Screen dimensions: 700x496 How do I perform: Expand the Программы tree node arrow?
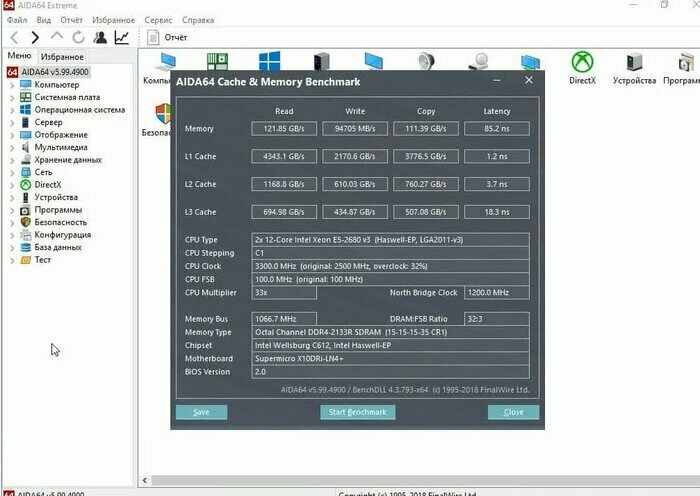[12, 210]
